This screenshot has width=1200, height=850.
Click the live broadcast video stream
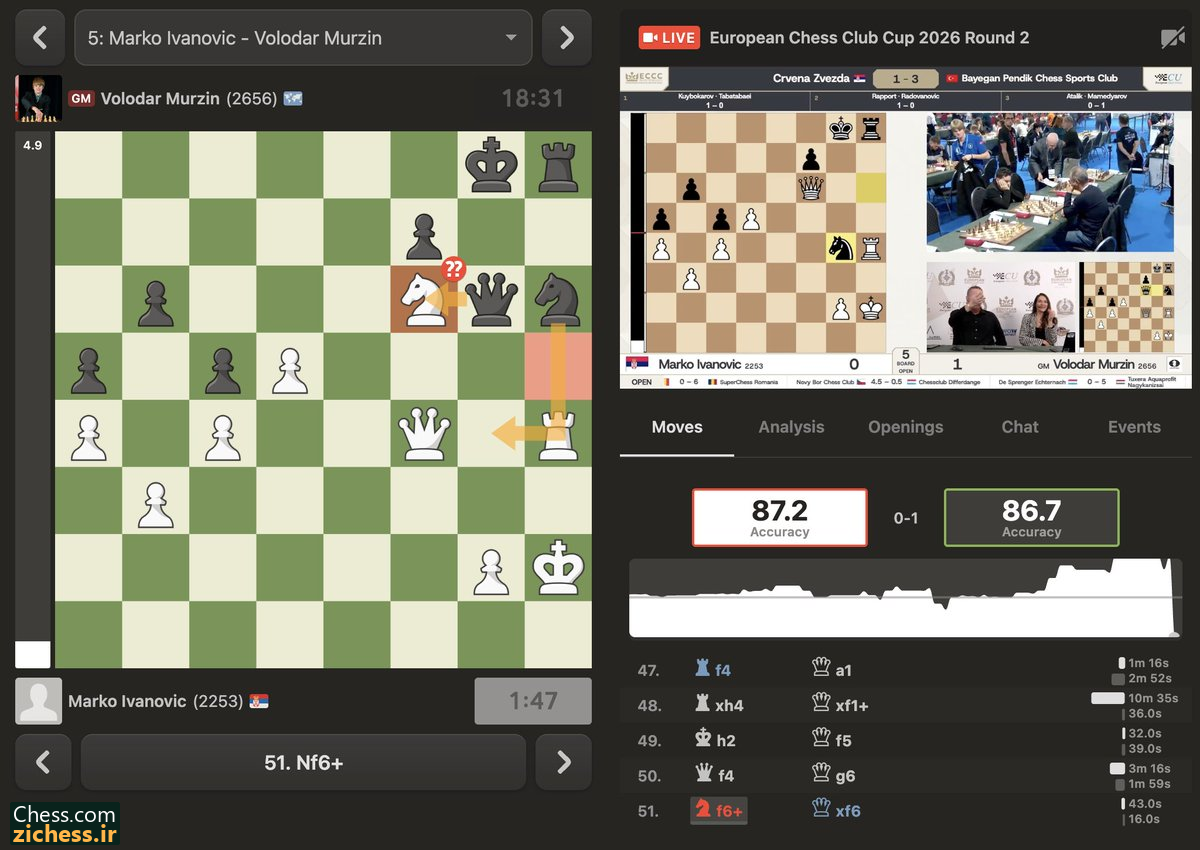tap(904, 228)
